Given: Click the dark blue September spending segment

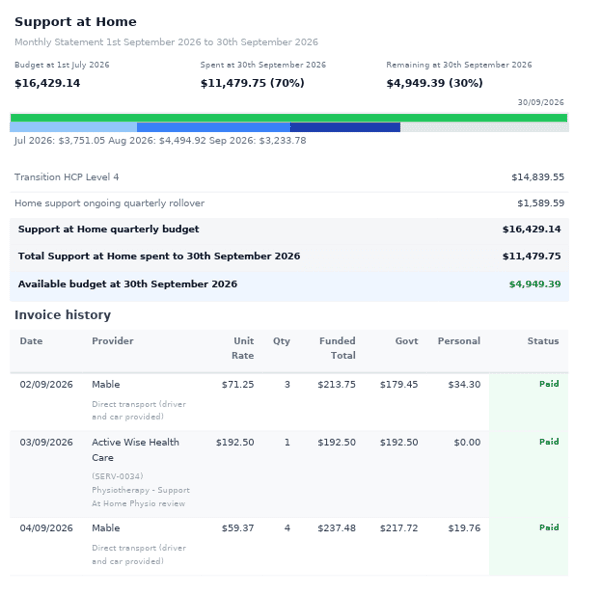Looking at the screenshot, I should (x=345, y=127).
